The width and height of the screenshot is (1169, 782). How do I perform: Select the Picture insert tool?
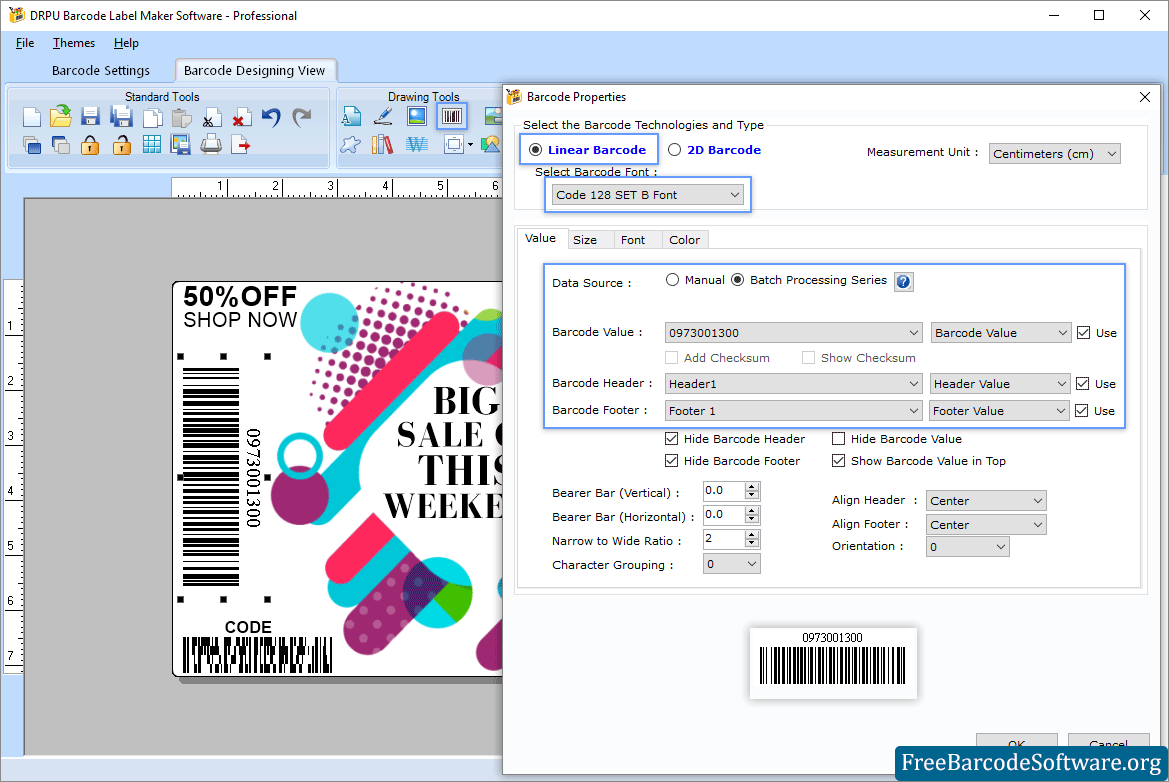[417, 116]
